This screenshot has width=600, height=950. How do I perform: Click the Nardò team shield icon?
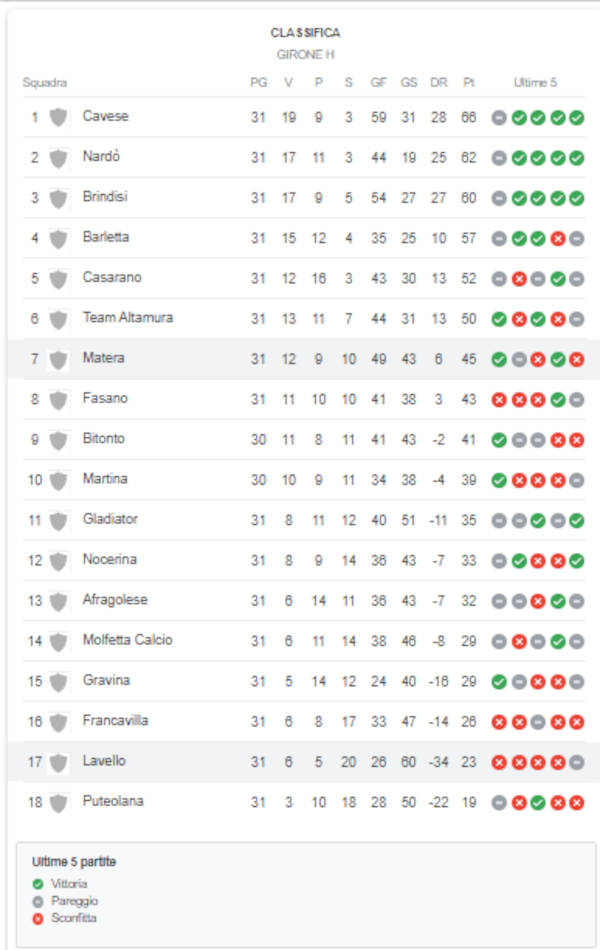[58, 158]
